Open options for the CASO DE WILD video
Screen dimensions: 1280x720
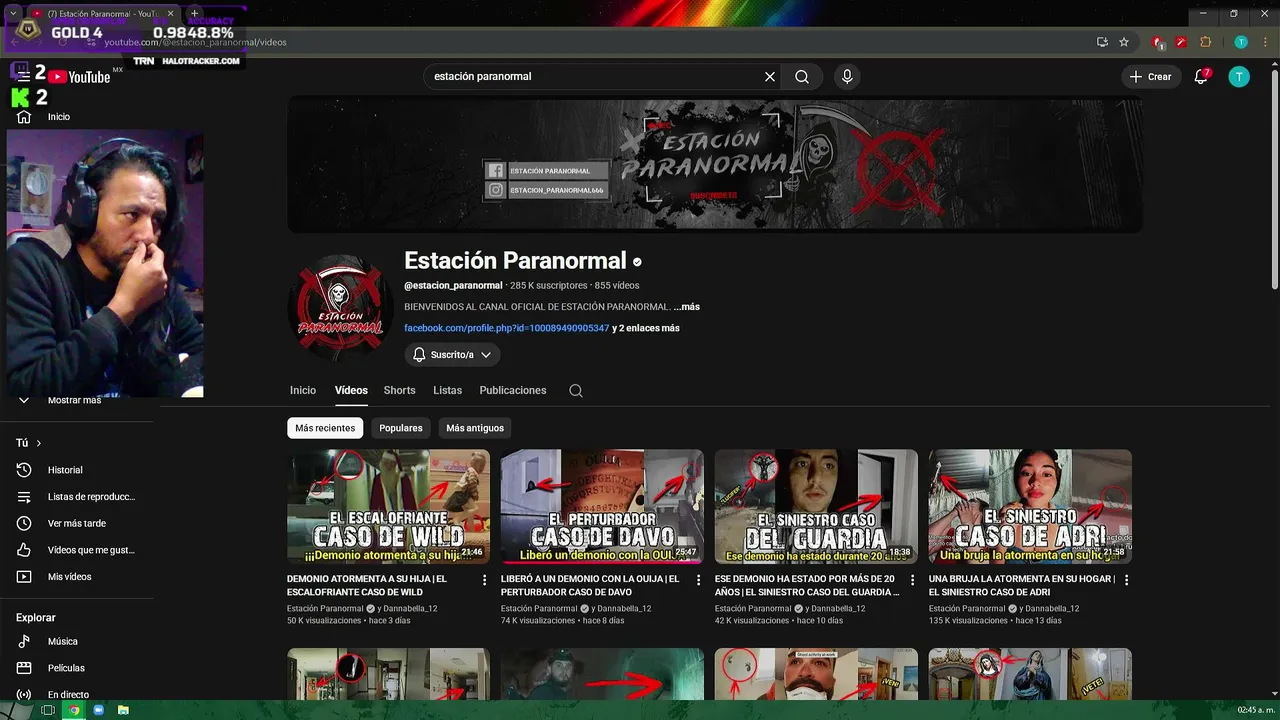pyautogui.click(x=485, y=580)
